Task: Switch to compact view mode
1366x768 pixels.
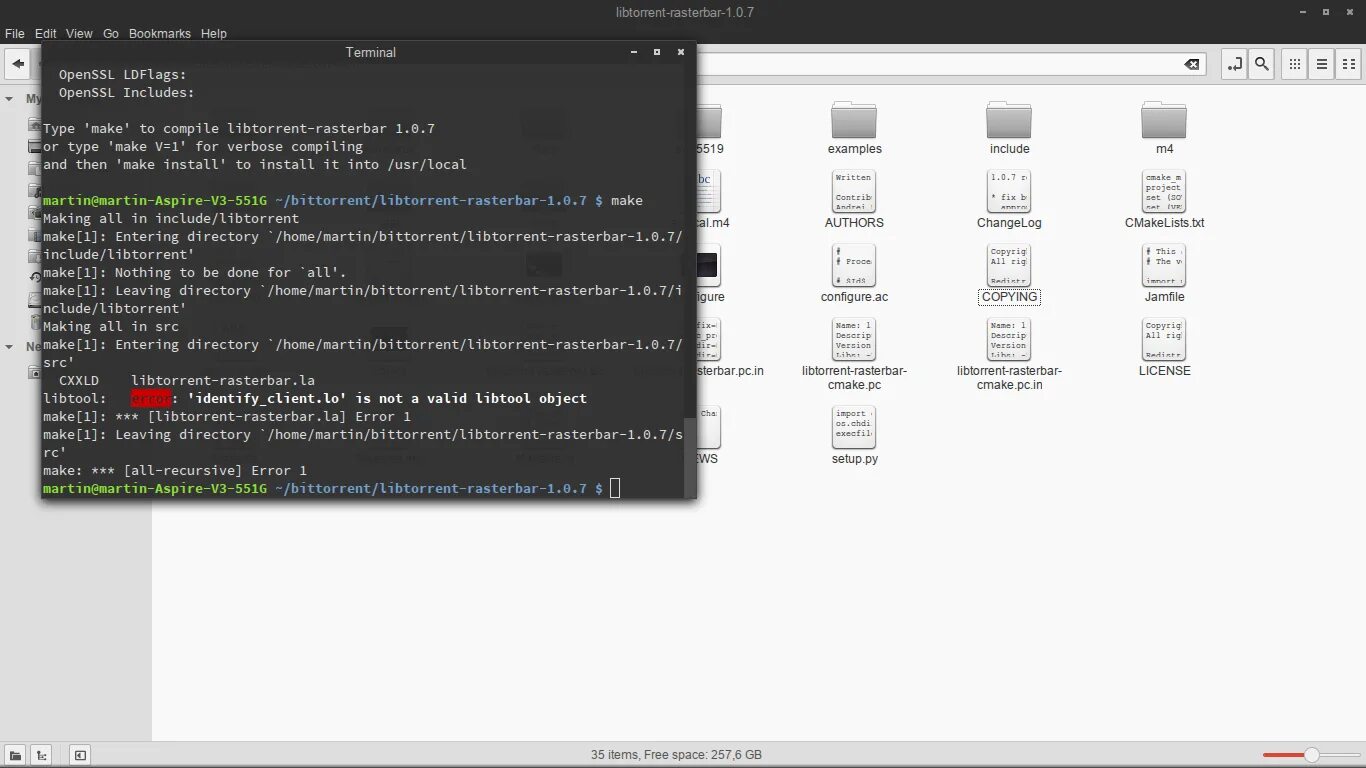Action: click(x=1348, y=63)
